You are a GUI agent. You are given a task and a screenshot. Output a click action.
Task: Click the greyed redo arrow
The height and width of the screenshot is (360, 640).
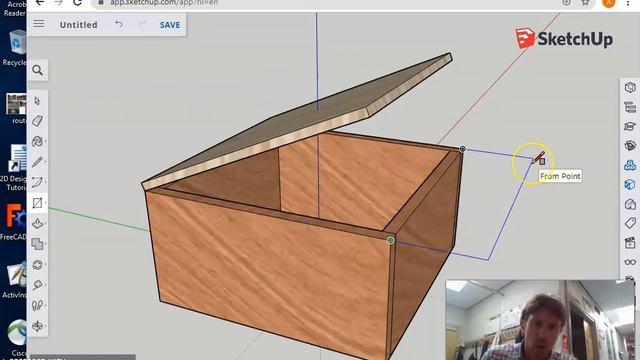tap(142, 24)
